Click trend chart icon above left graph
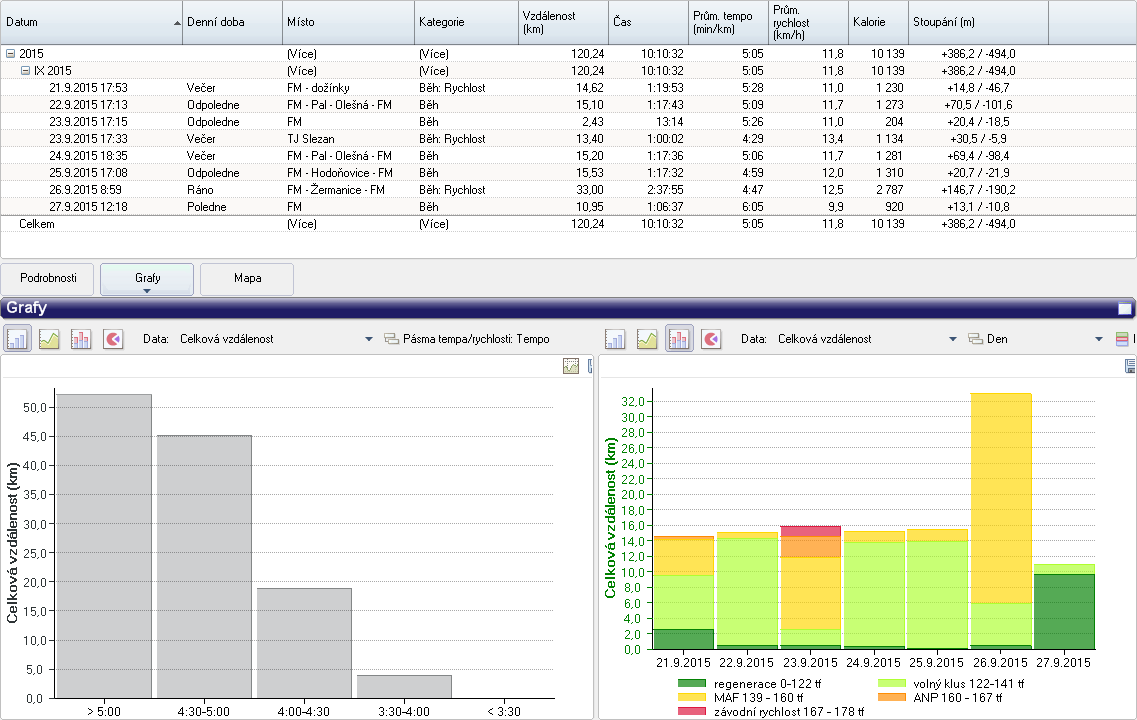Viewport: 1137px width, 720px height. [x=571, y=366]
